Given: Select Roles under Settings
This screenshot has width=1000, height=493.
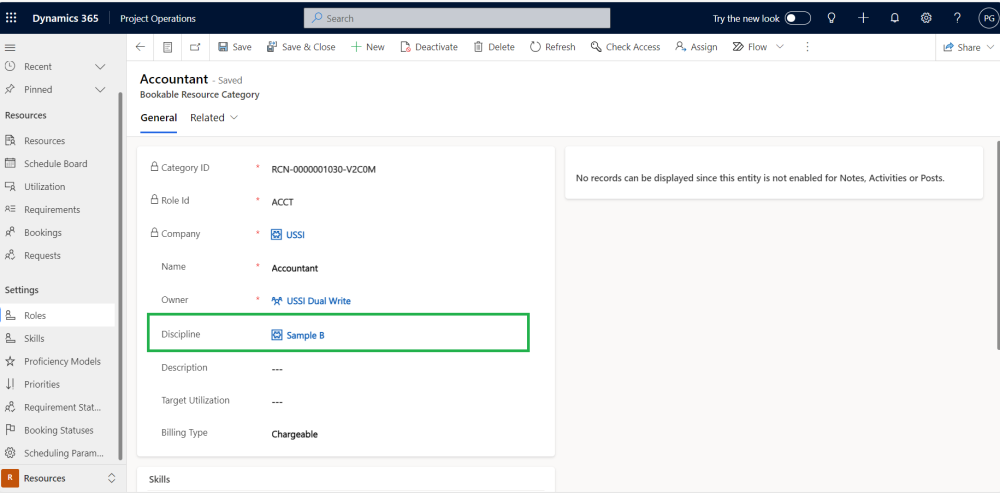Looking at the screenshot, I should (x=57, y=315).
